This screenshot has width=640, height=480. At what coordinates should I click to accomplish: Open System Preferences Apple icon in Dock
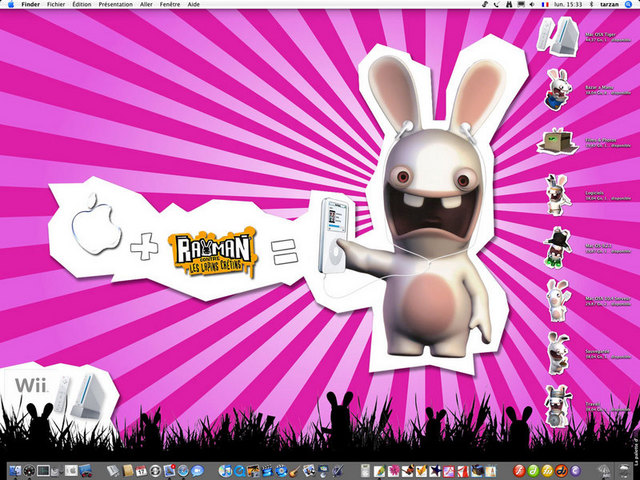(71, 471)
